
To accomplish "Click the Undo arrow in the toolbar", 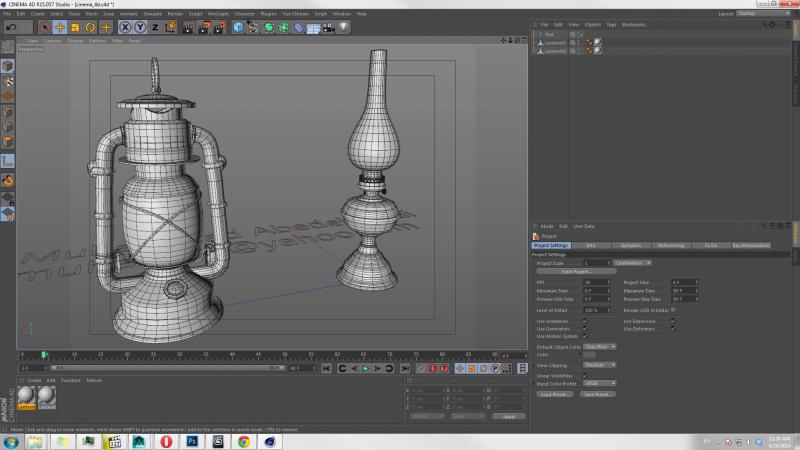I will pyautogui.click(x=9, y=27).
